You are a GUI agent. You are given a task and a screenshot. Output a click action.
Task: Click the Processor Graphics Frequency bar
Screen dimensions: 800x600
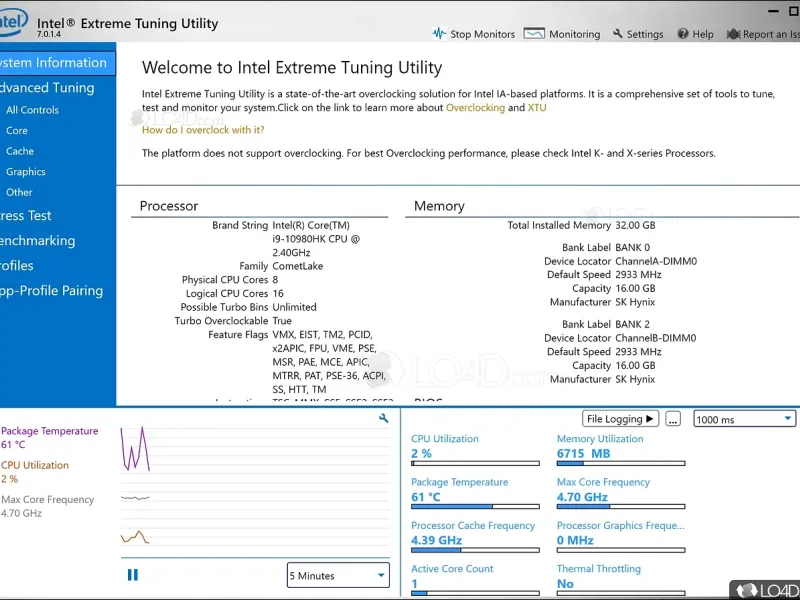coord(621,550)
